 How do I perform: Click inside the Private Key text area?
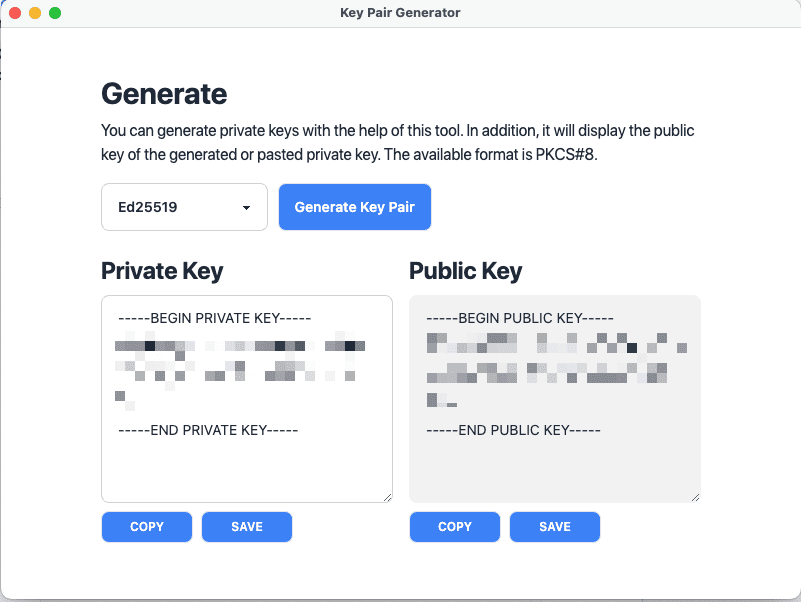click(x=247, y=399)
